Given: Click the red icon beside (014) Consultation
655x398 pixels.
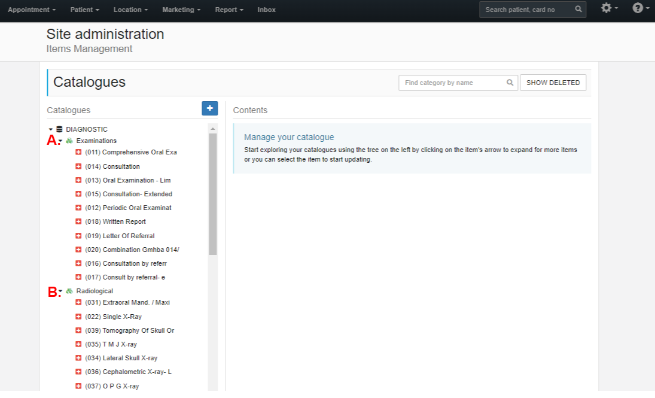Looking at the screenshot, I should pyautogui.click(x=78, y=166).
